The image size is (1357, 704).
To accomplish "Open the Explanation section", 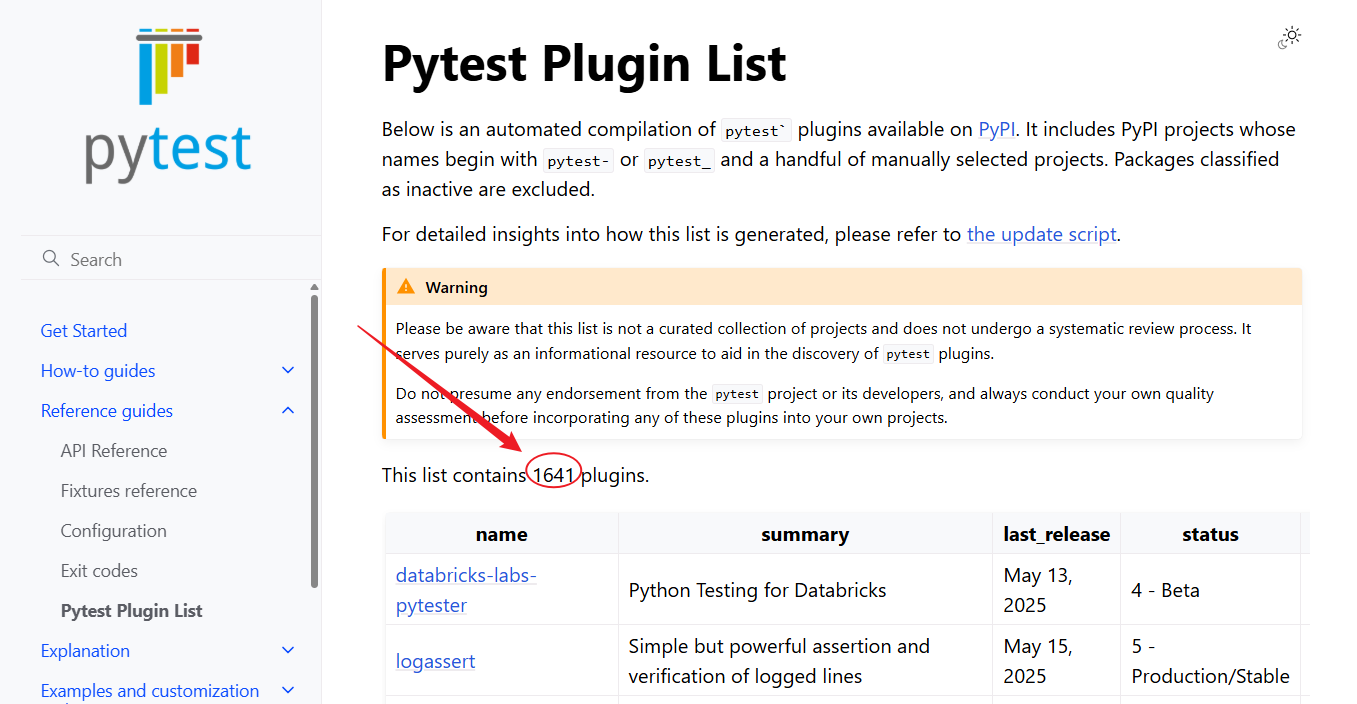I will pos(86,651).
